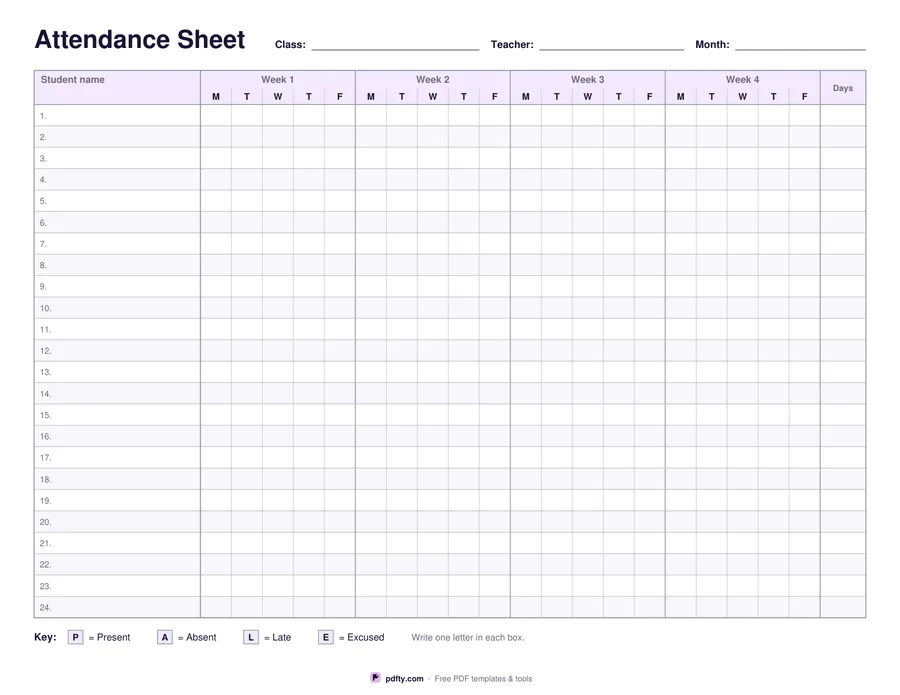Image resolution: width=900 pixels, height=695 pixels.
Task: Click the Week 1 Monday M header
Action: 216,96
